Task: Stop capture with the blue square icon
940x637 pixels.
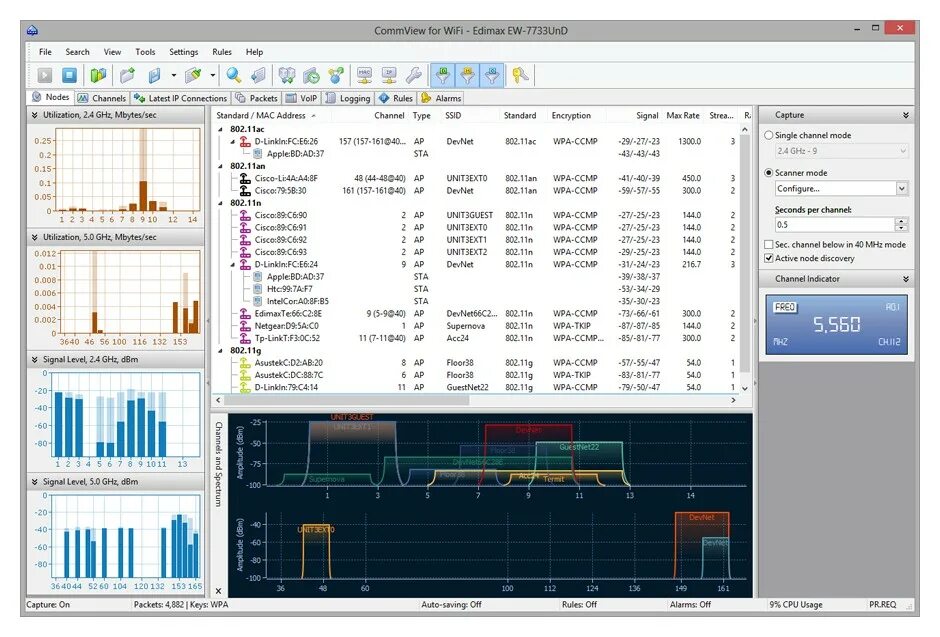Action: [x=70, y=76]
